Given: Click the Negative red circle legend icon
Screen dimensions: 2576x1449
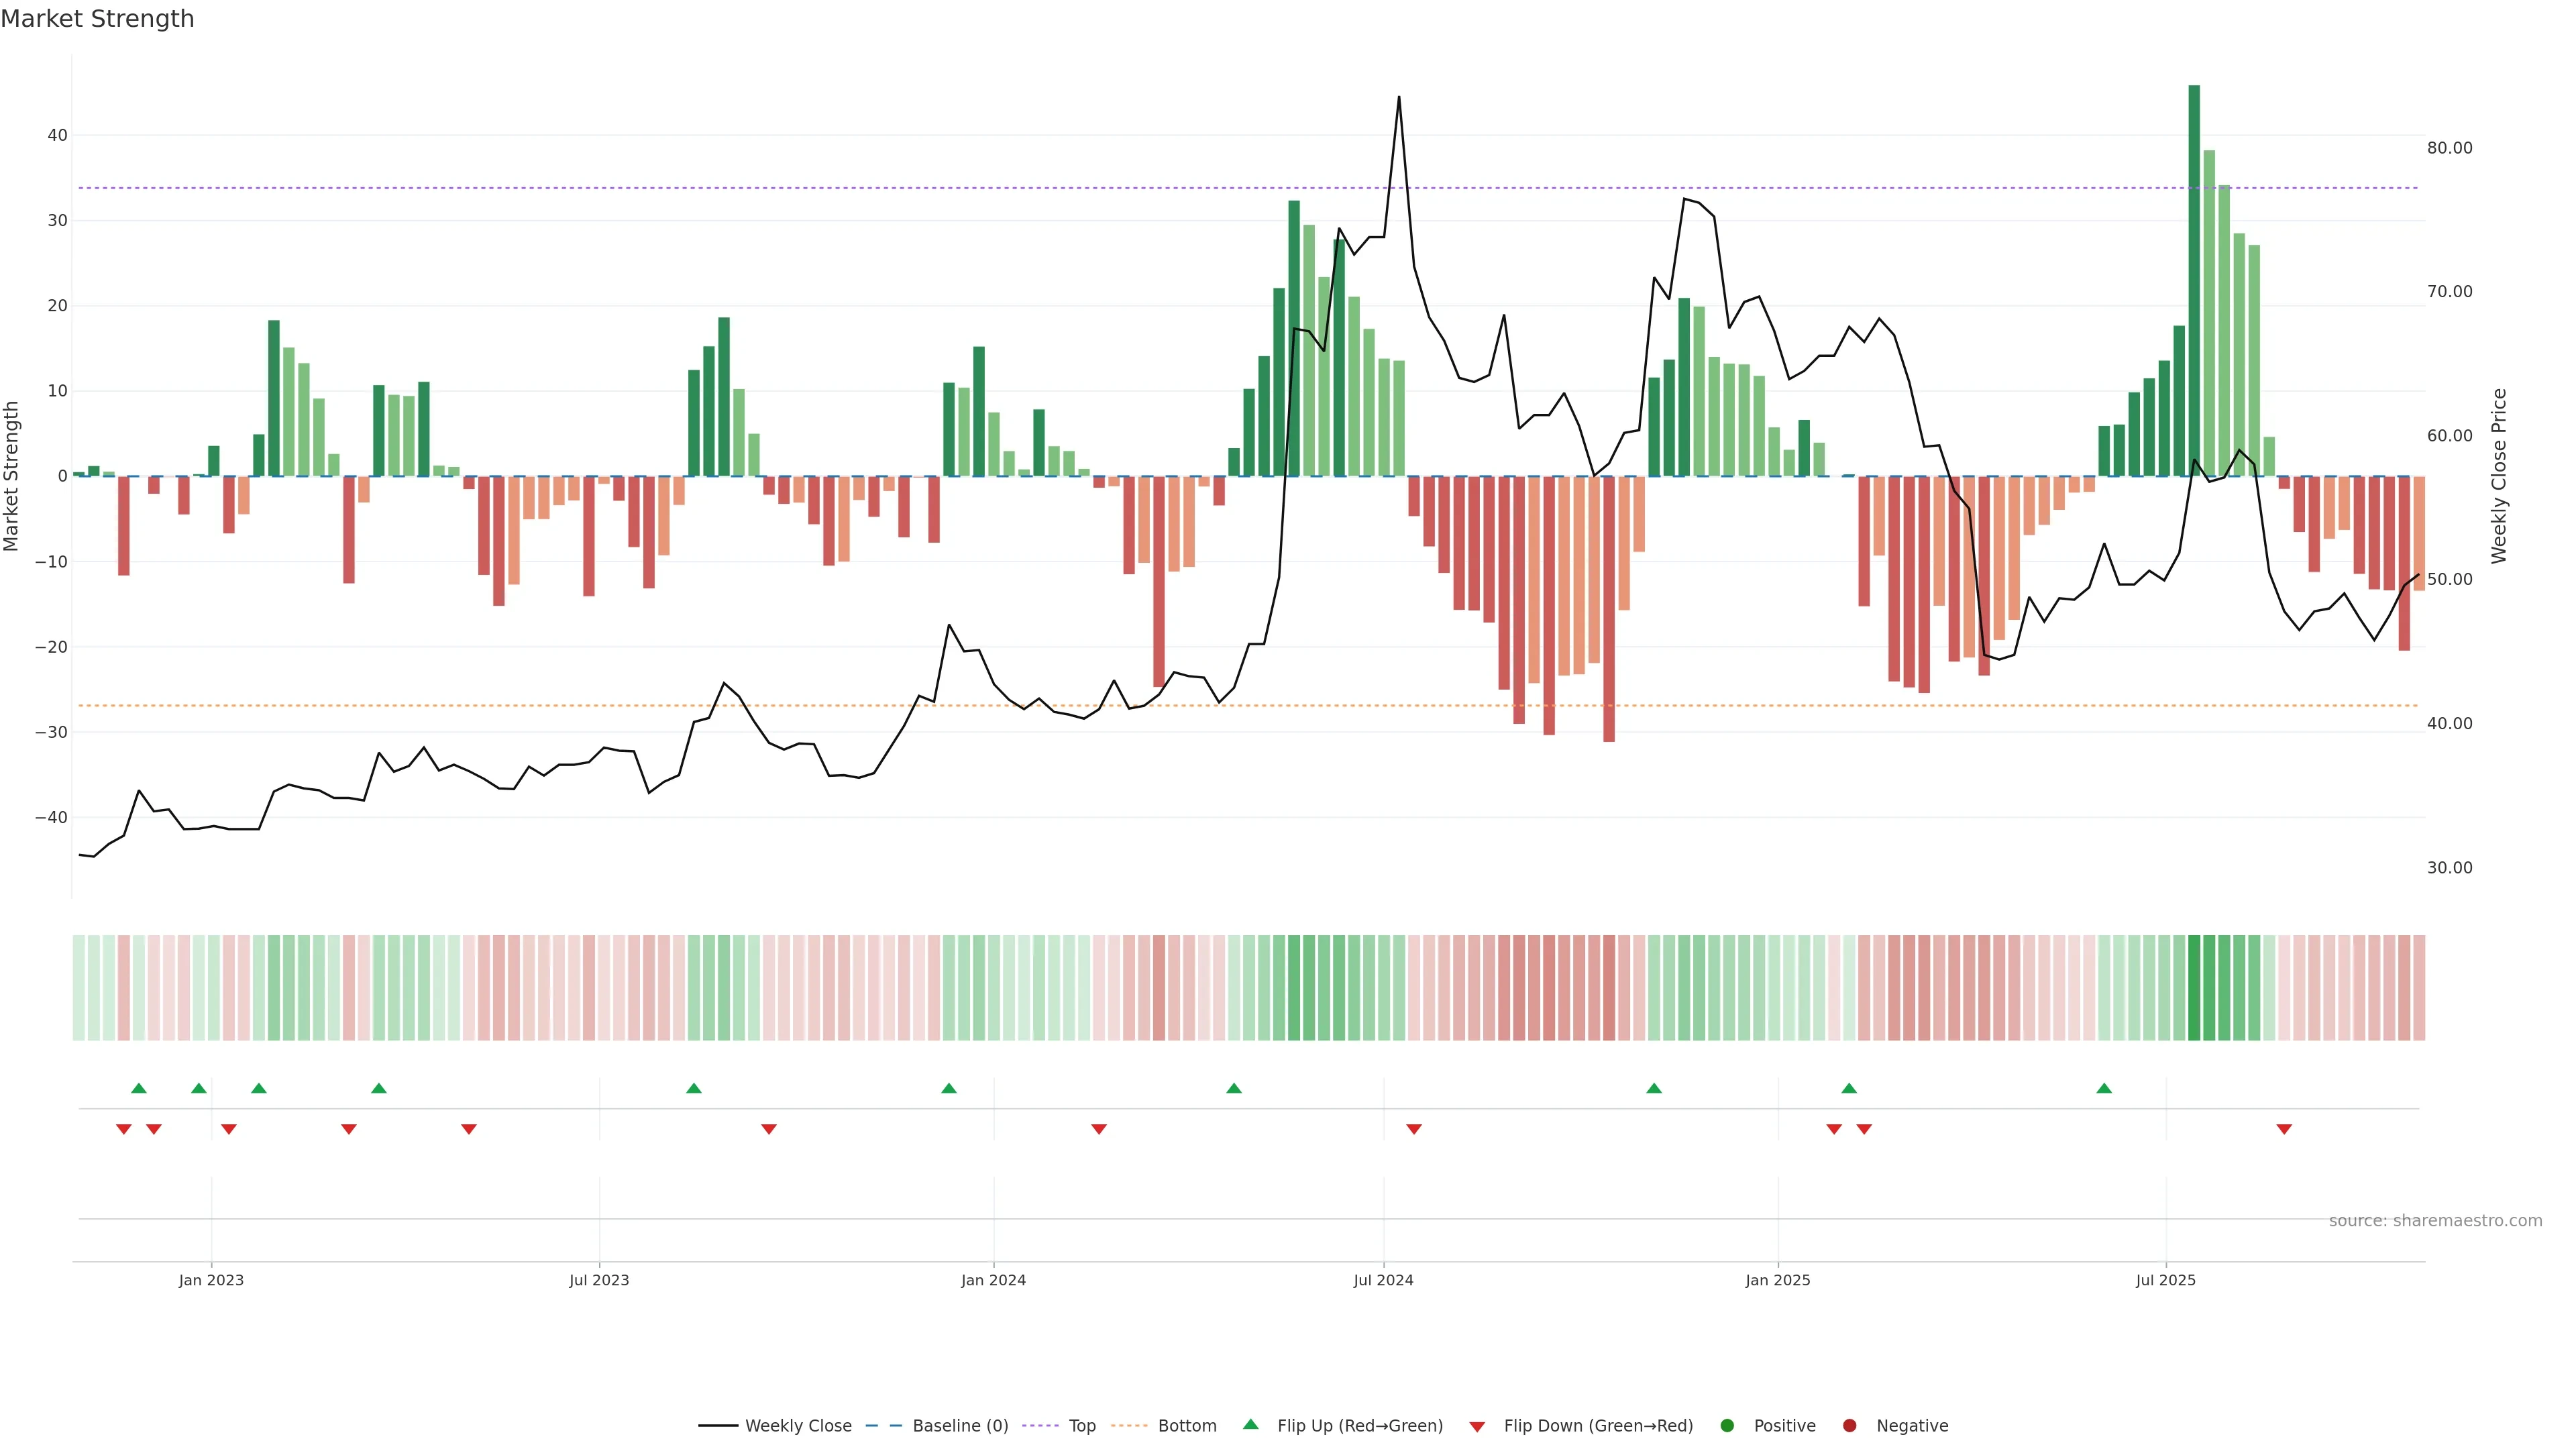Looking at the screenshot, I should [x=1849, y=1426].
